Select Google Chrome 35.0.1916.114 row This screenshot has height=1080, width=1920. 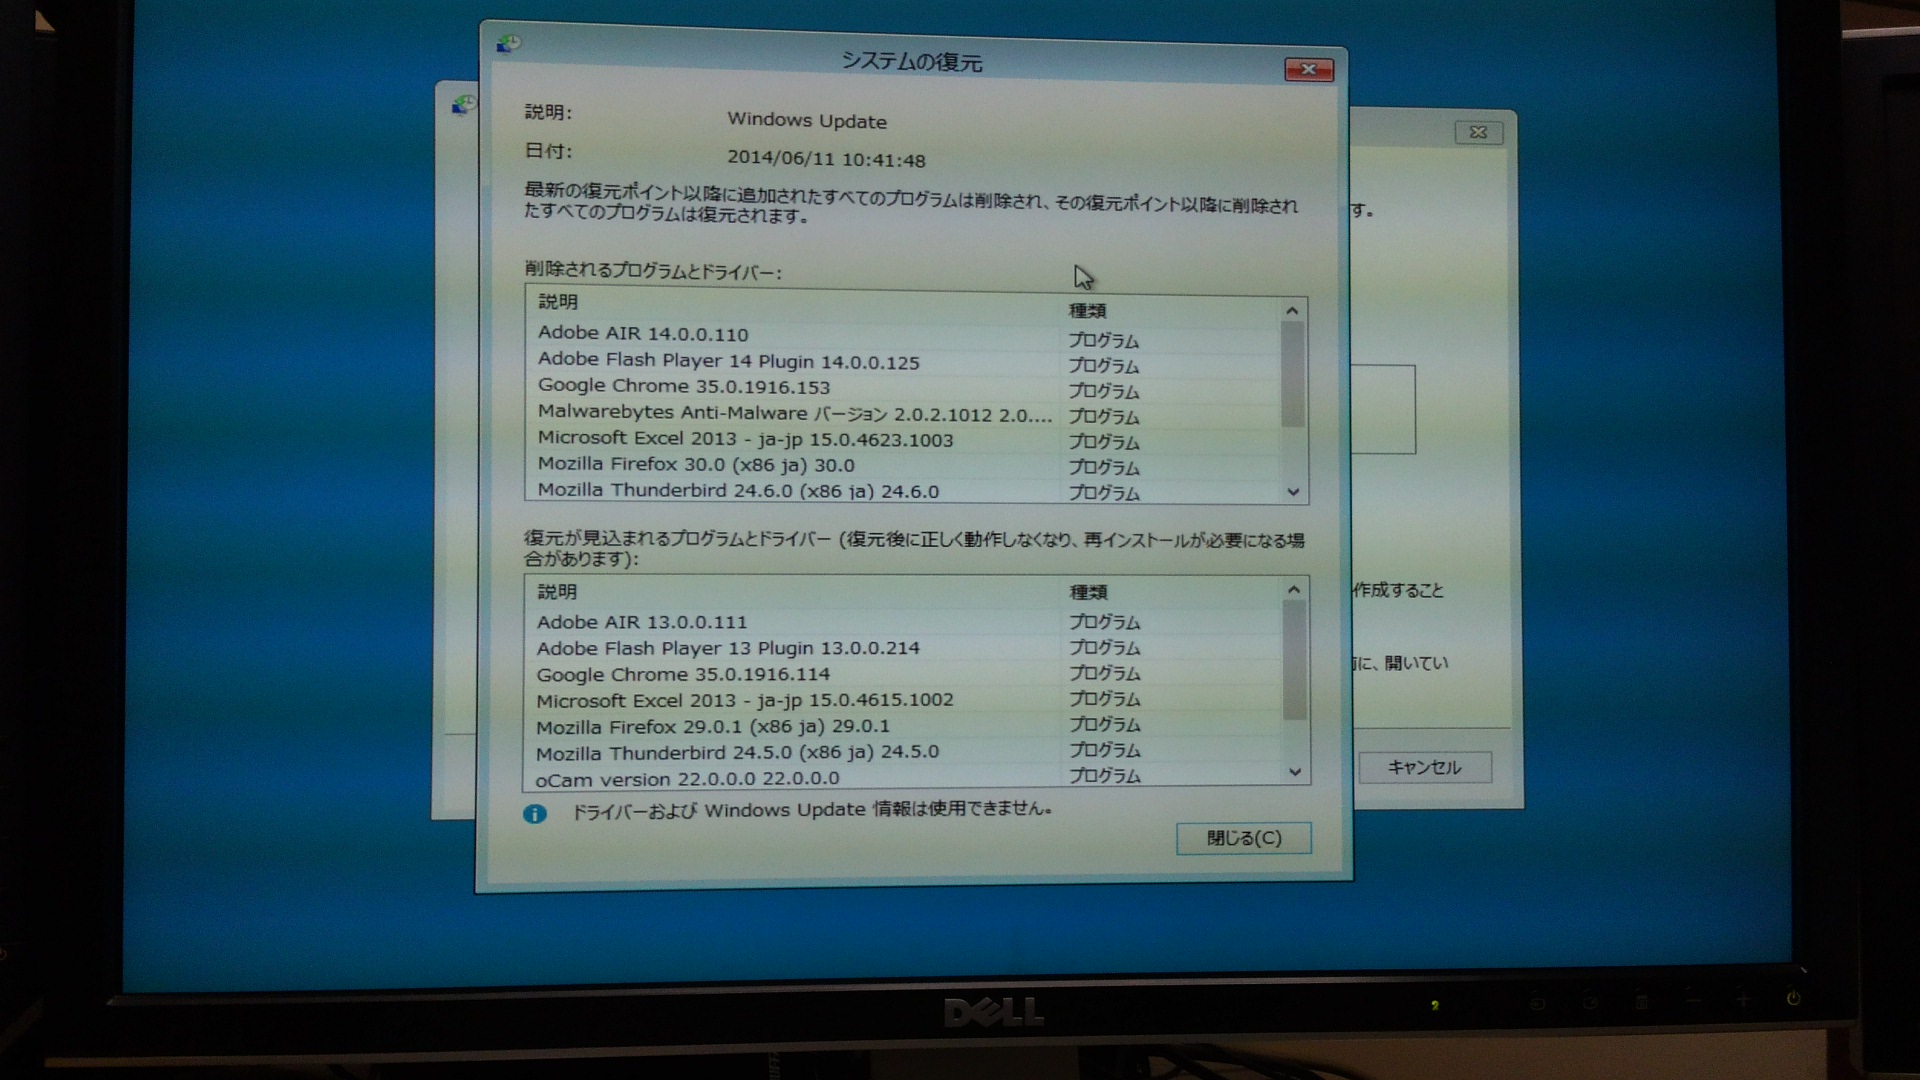(x=903, y=674)
